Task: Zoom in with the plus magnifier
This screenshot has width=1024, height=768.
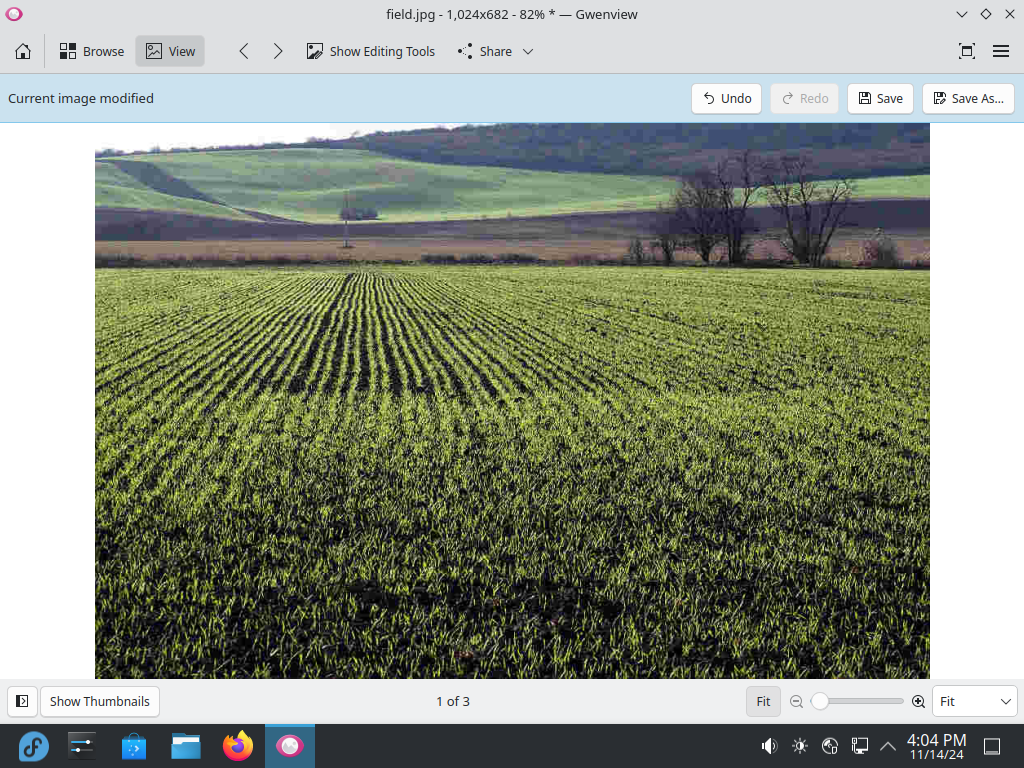Action: click(x=918, y=701)
